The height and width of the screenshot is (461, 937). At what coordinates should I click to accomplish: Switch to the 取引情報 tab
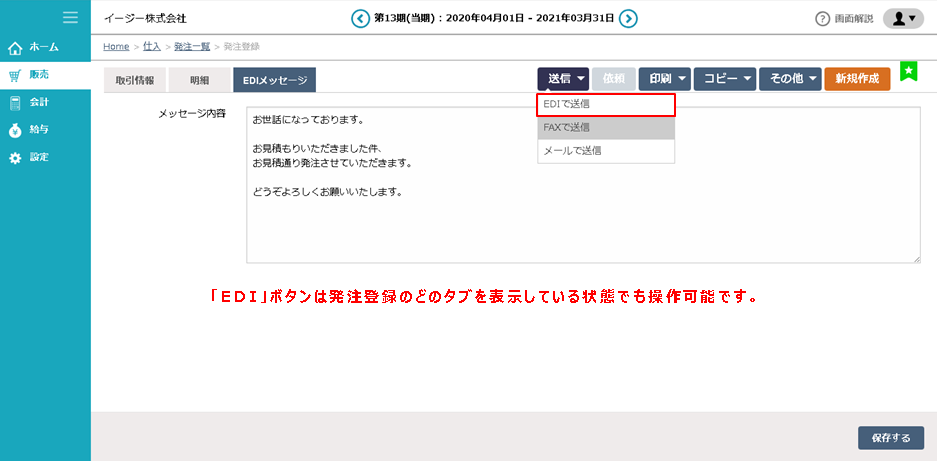[x=135, y=81]
